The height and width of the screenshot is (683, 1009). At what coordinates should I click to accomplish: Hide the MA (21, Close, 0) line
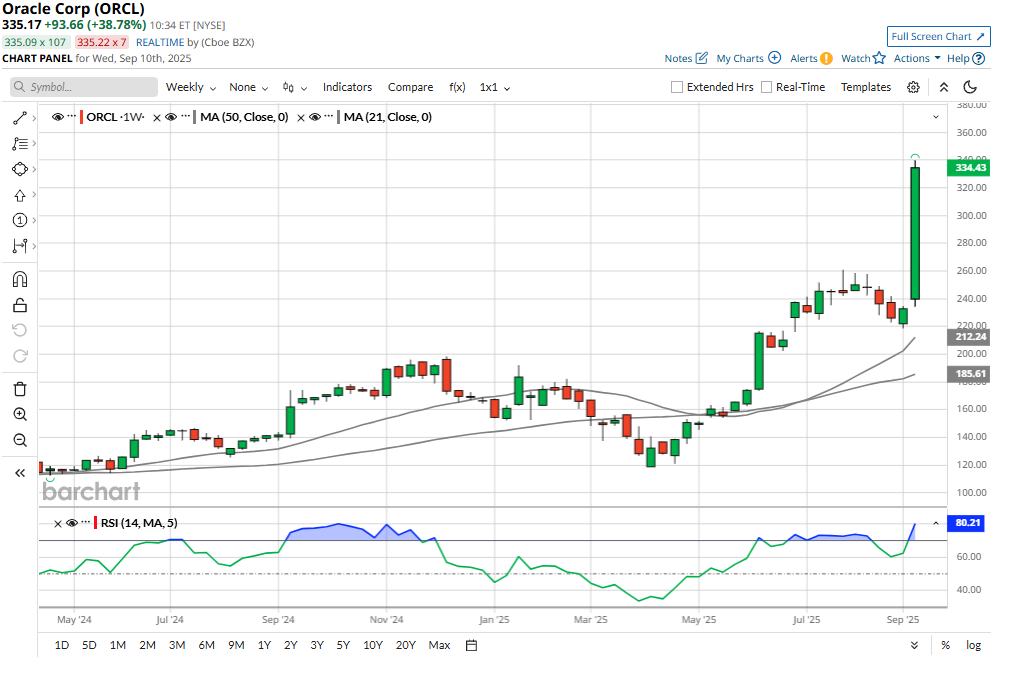coord(315,117)
